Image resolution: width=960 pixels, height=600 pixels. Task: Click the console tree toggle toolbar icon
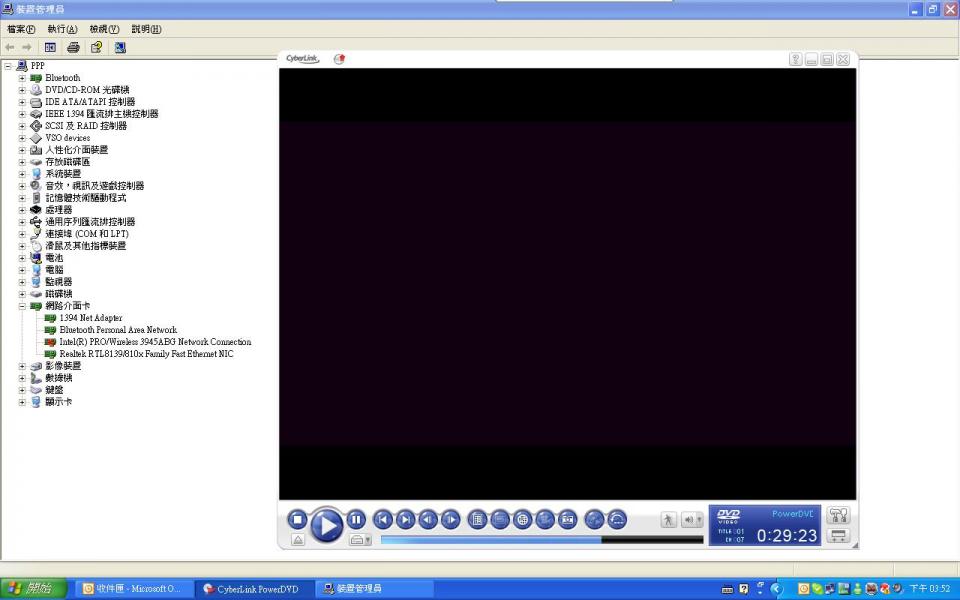click(50, 47)
